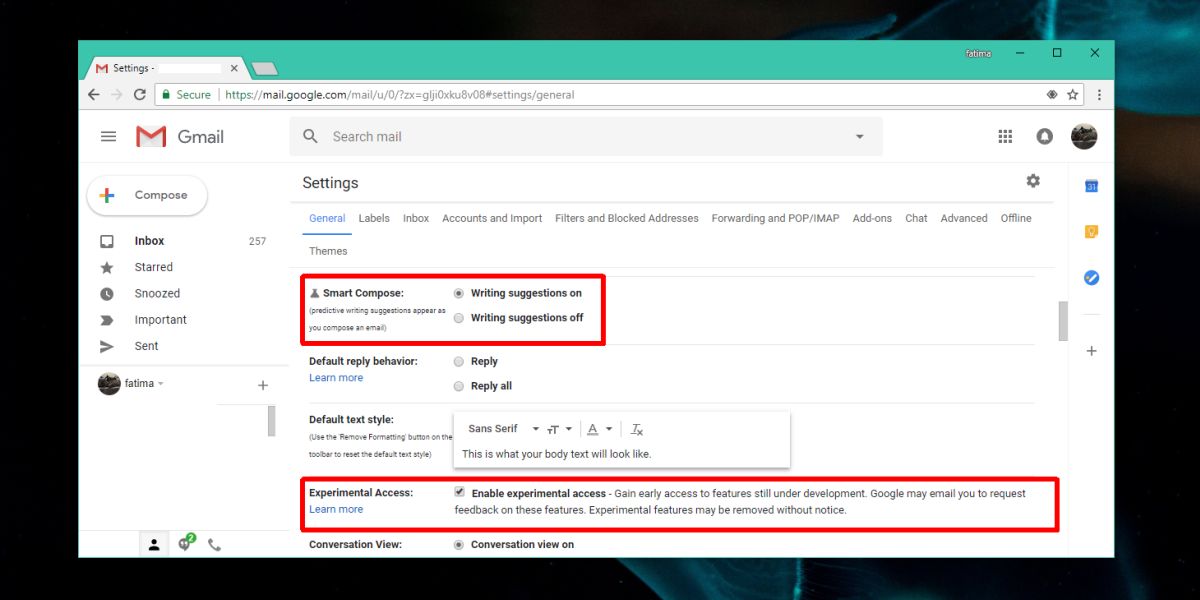The height and width of the screenshot is (600, 1200).
Task: Open the Accounts and Import tab
Action: point(492,218)
